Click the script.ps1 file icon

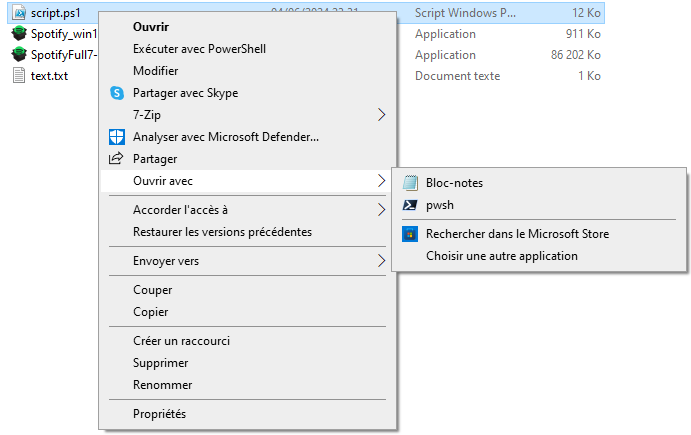18,14
